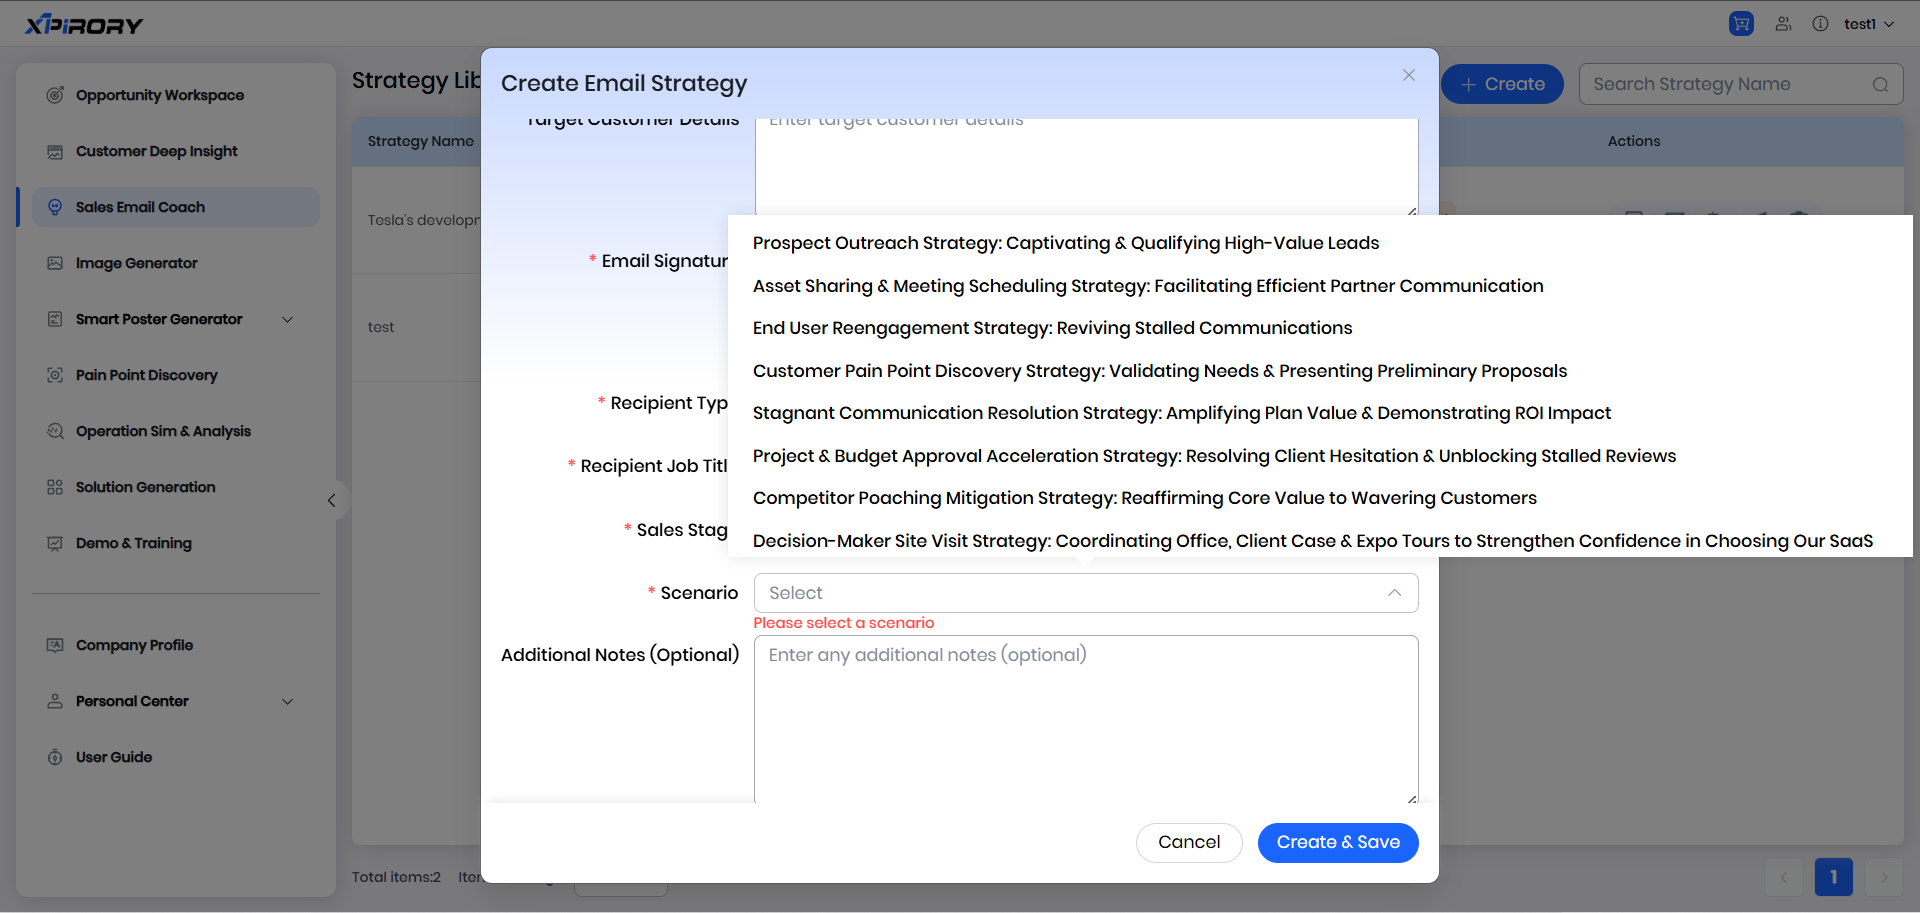
Task: Choose End User Reengagement Strategy option
Action: tap(1052, 328)
